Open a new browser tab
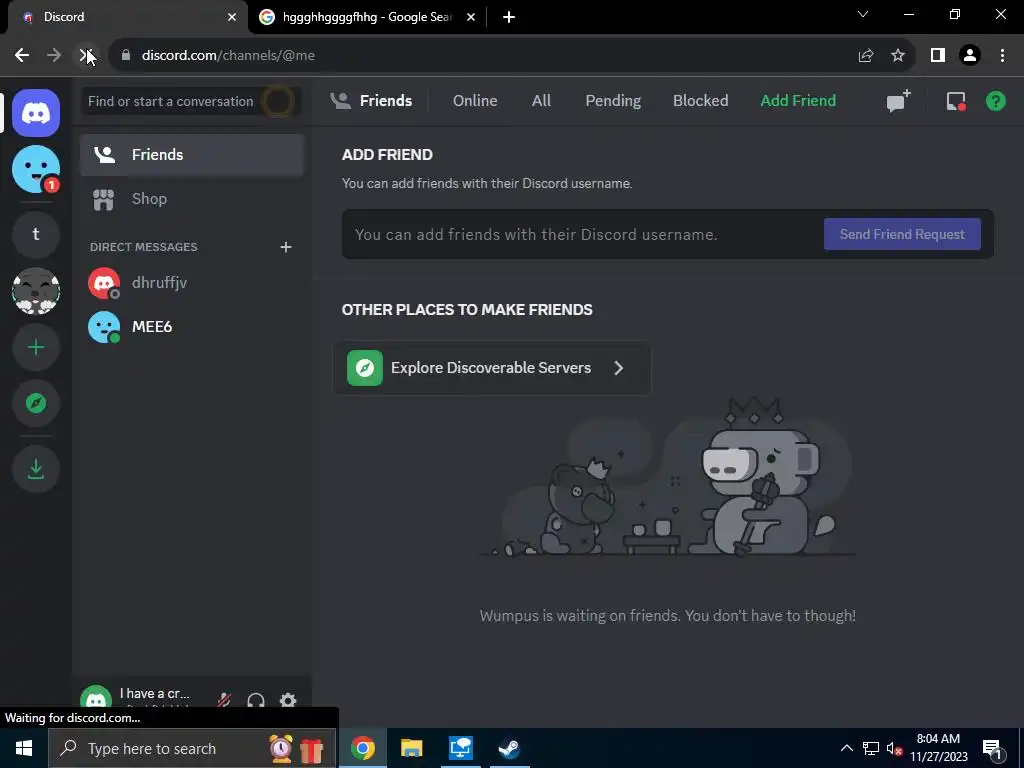This screenshot has width=1024, height=768. tap(509, 17)
